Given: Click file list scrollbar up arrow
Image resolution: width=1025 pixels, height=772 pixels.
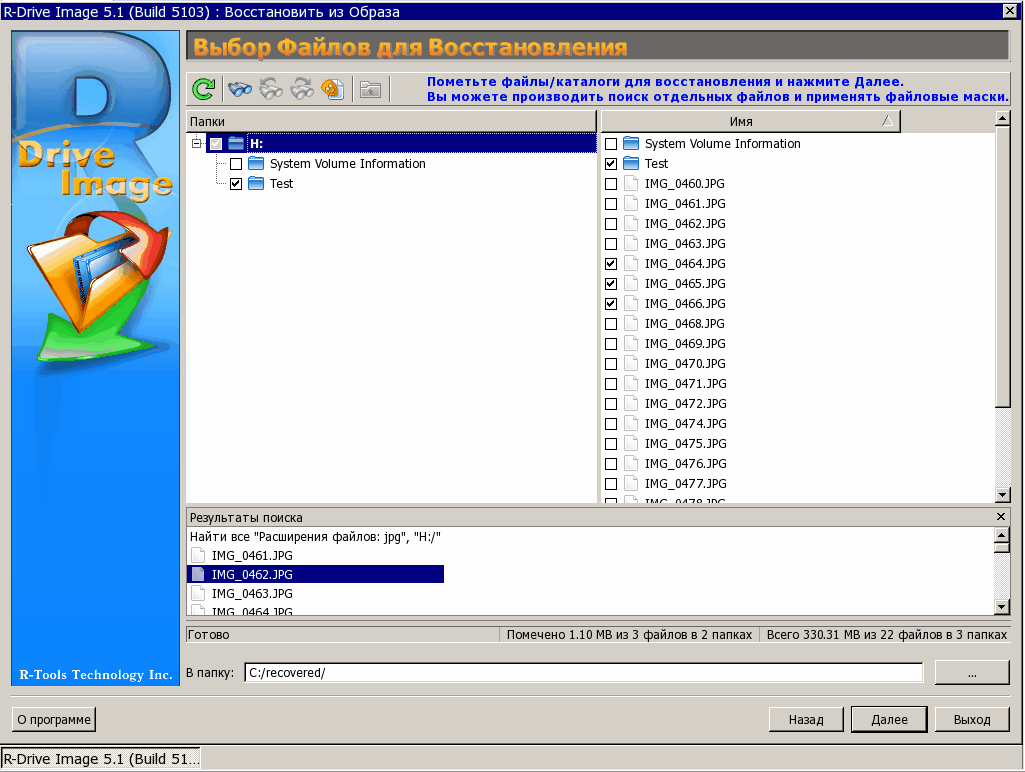Looking at the screenshot, I should point(1002,118).
